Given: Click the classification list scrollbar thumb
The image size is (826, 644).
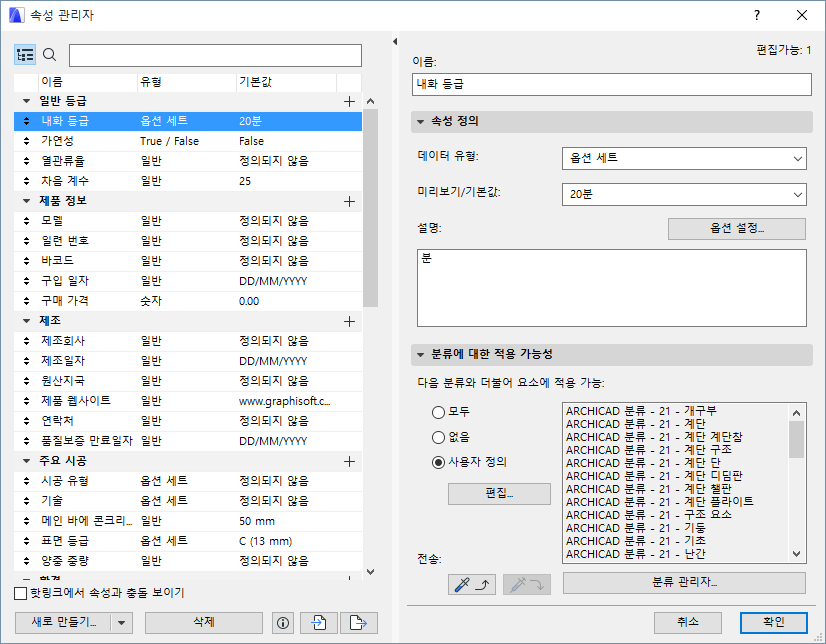Looking at the screenshot, I should (x=796, y=439).
